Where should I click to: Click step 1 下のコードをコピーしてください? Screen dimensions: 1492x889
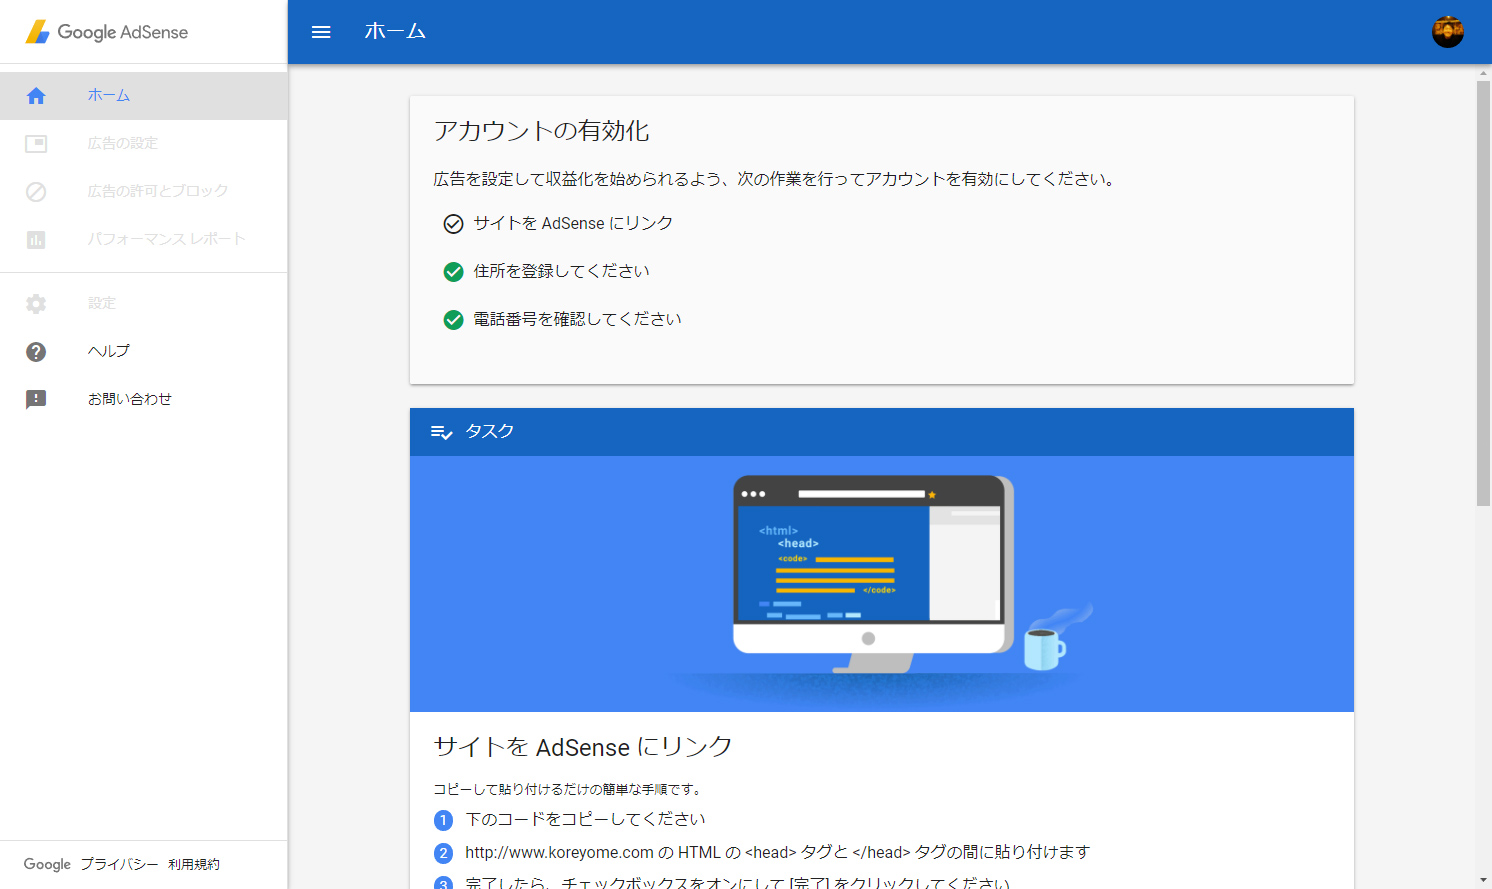(585, 819)
